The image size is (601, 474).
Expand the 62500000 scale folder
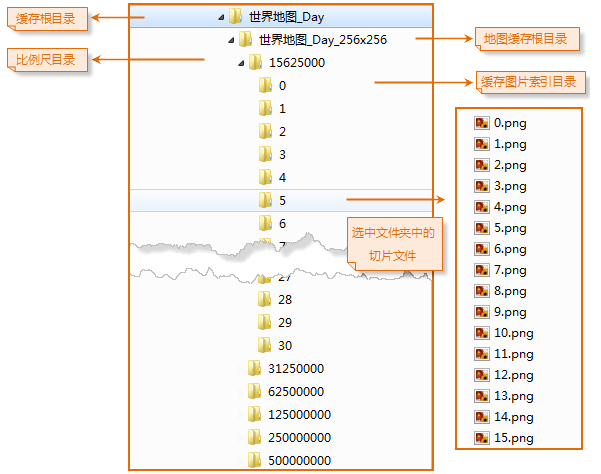[x=240, y=392]
